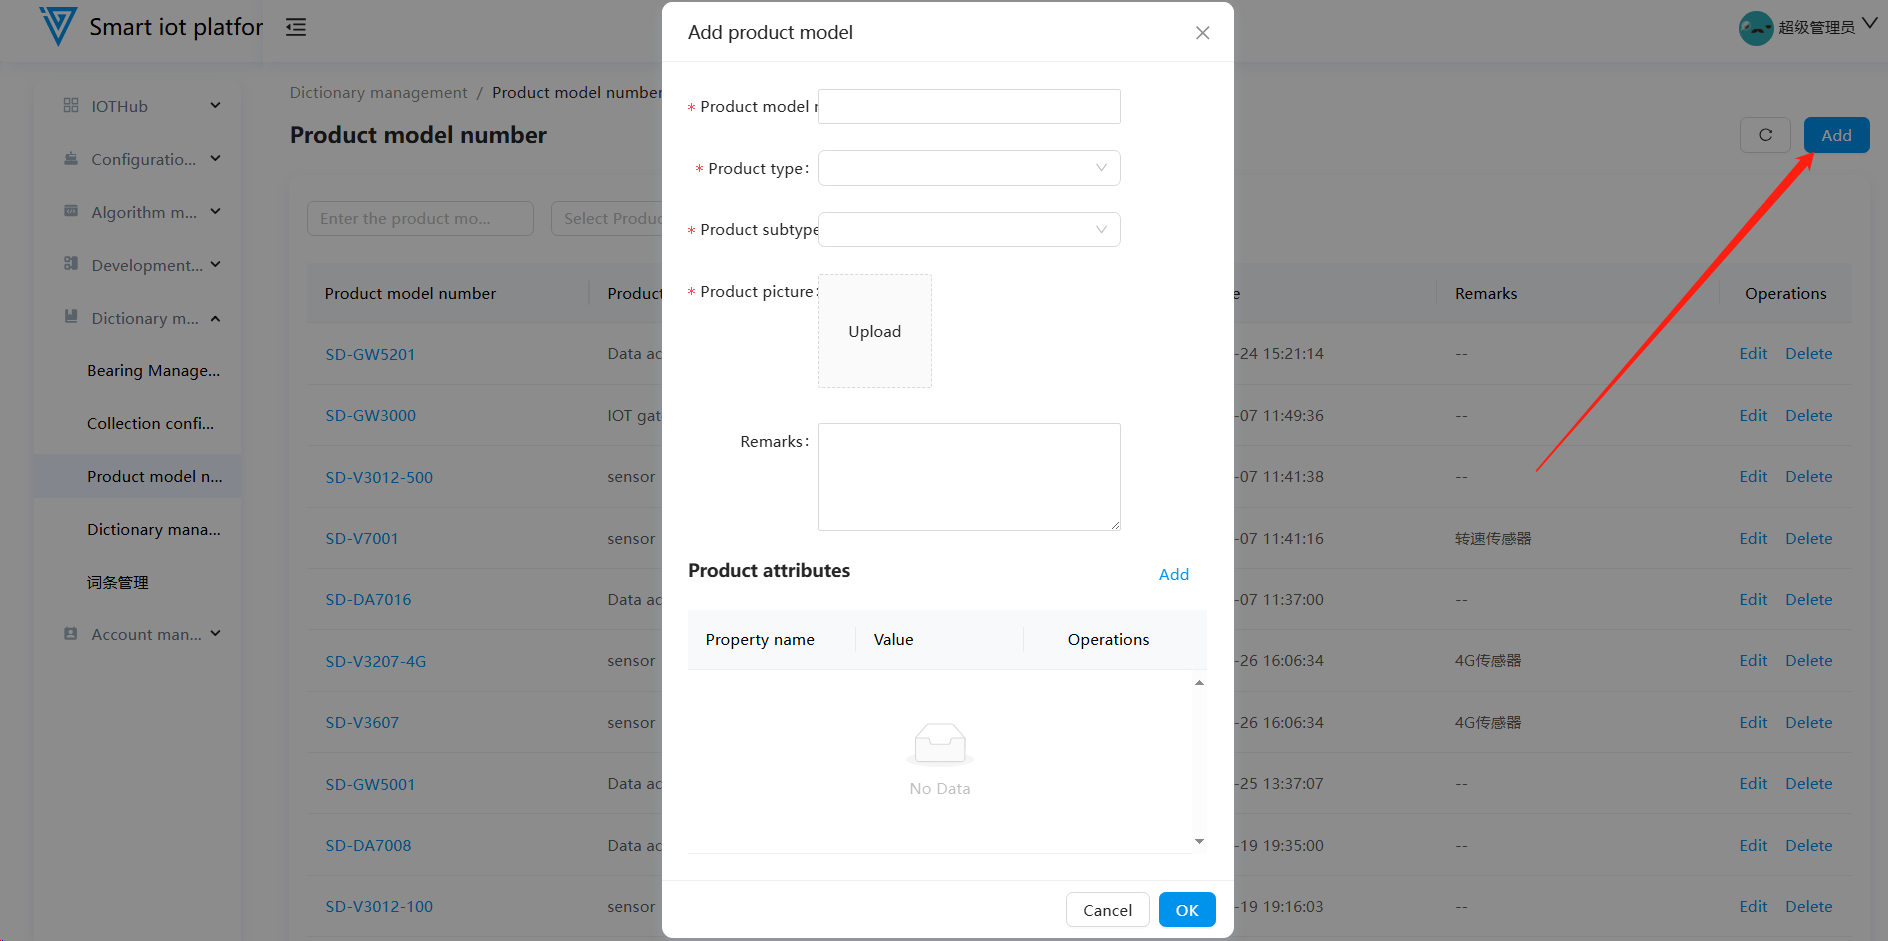Cancel the Add product model dialog
The height and width of the screenshot is (941, 1888).
click(1107, 910)
